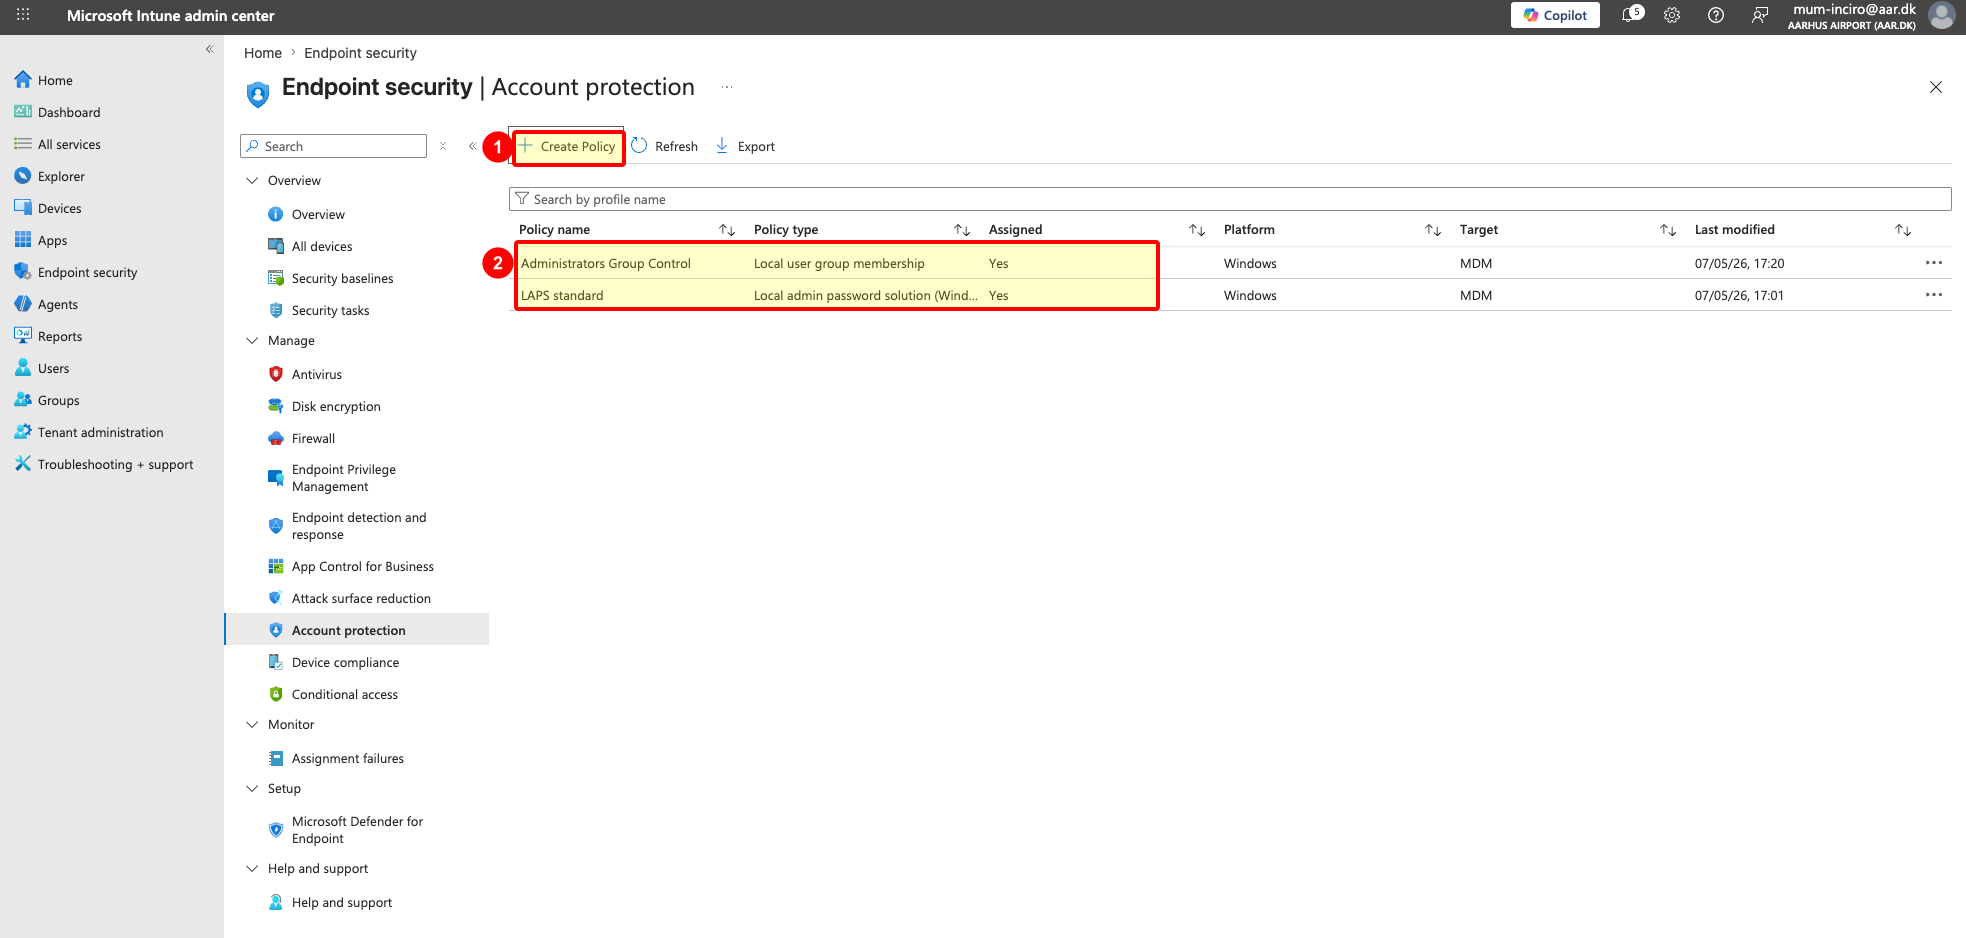1966x938 pixels.
Task: Collapse the left navigation with double chevron
Action: 210,49
